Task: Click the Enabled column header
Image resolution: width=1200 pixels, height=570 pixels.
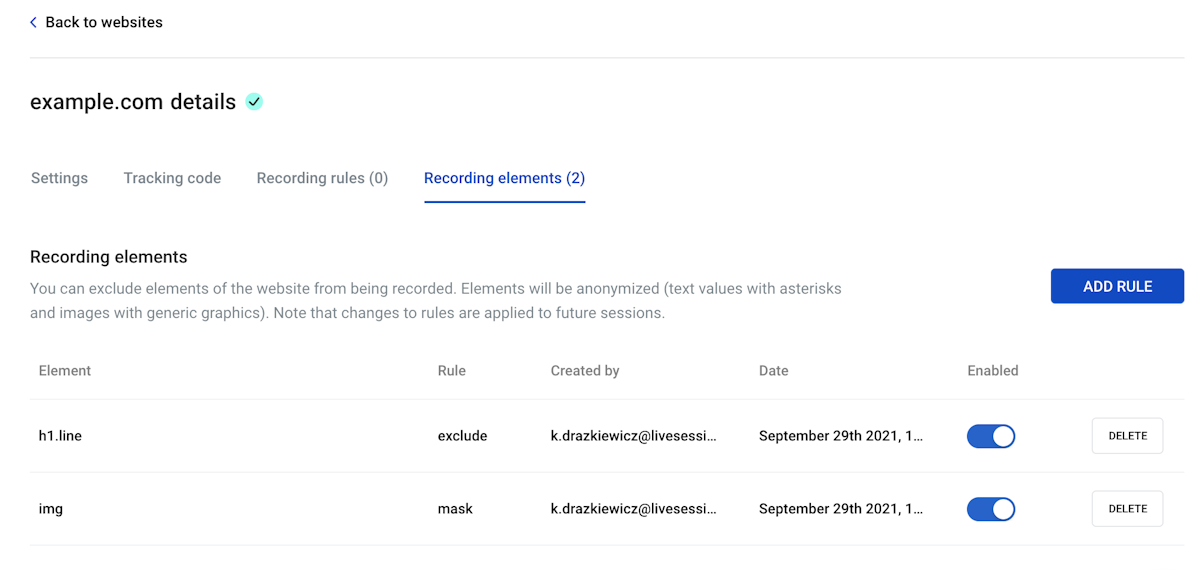Action: 992,371
